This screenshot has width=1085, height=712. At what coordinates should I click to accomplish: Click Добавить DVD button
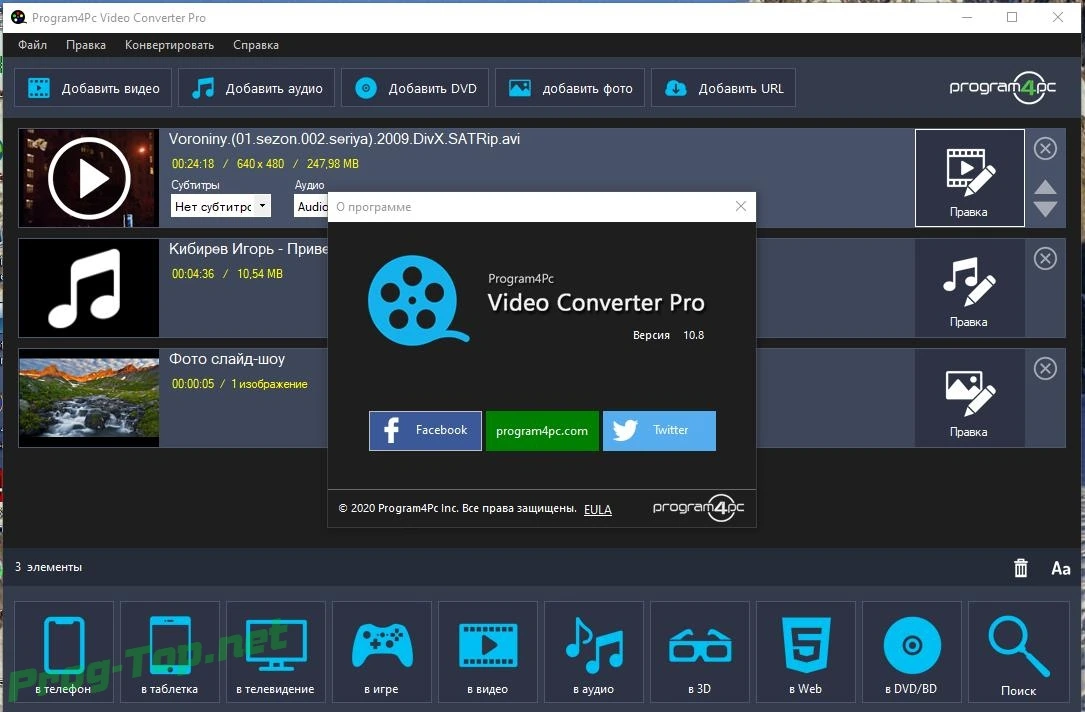[x=415, y=88]
